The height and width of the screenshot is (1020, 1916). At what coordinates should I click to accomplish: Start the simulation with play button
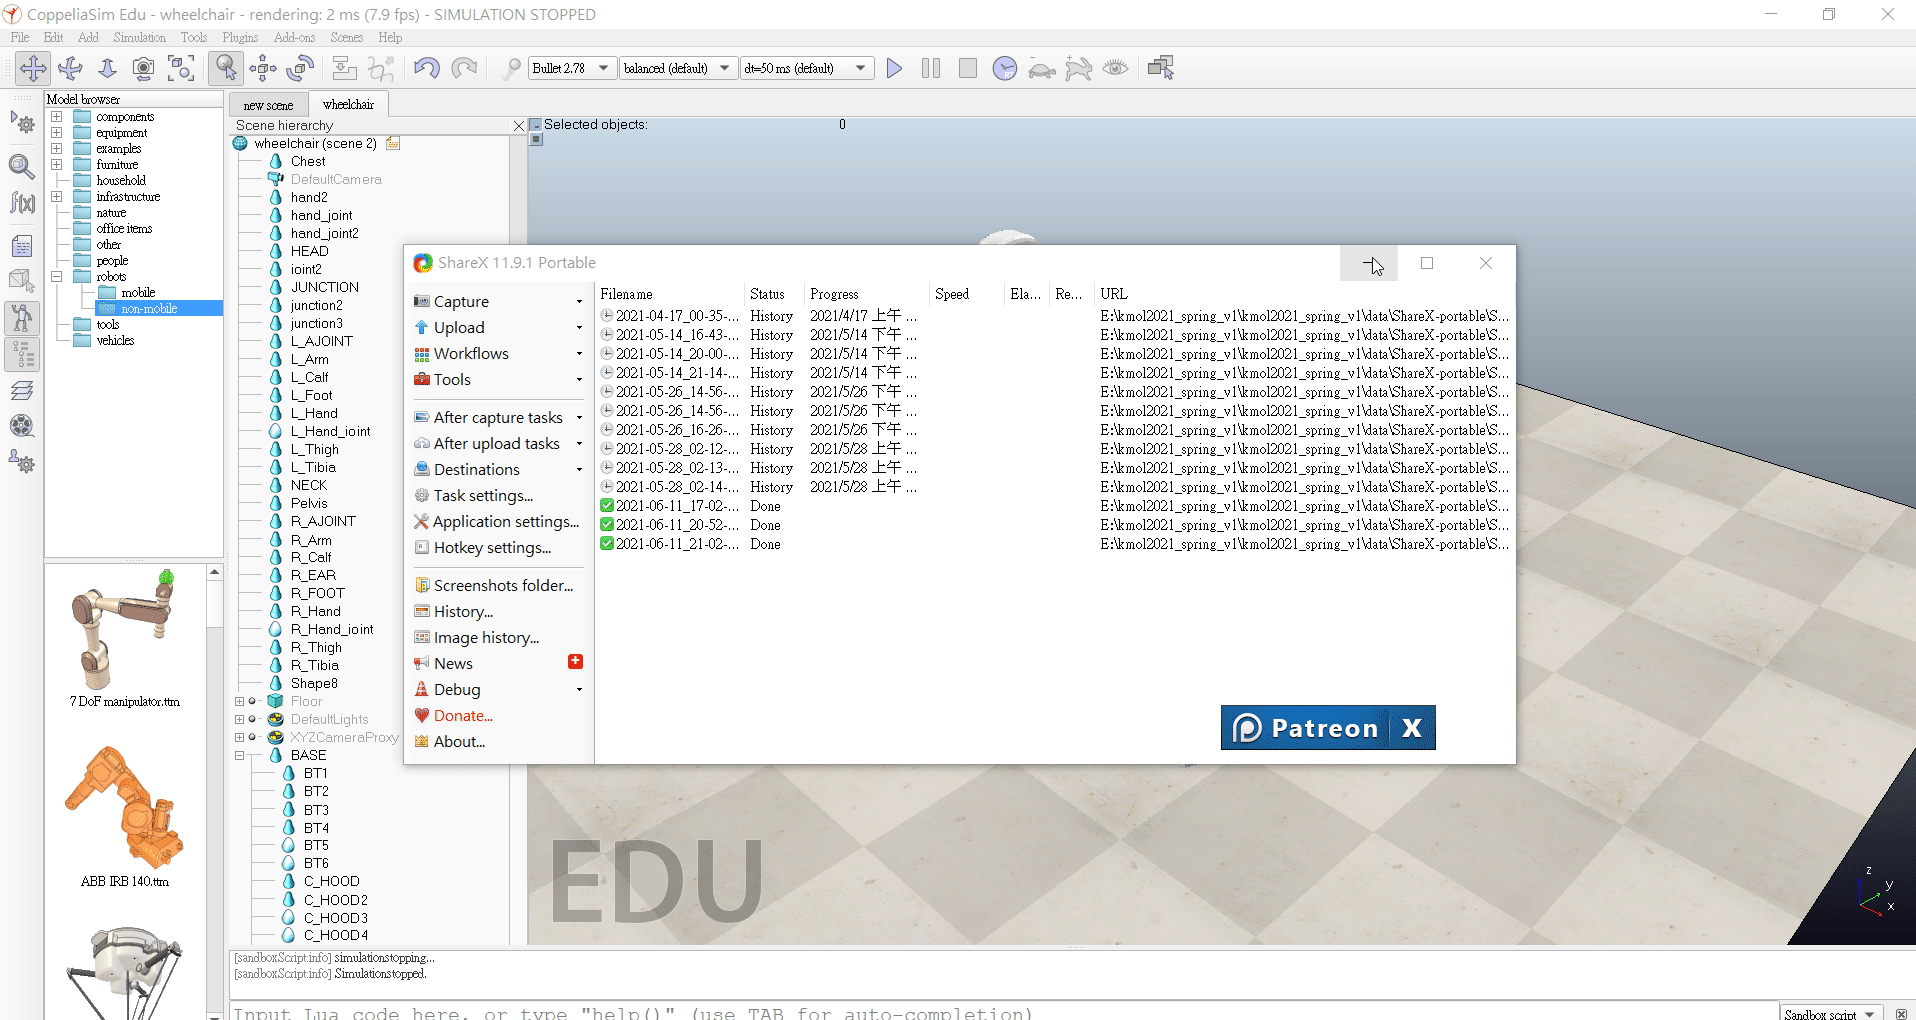click(x=894, y=68)
